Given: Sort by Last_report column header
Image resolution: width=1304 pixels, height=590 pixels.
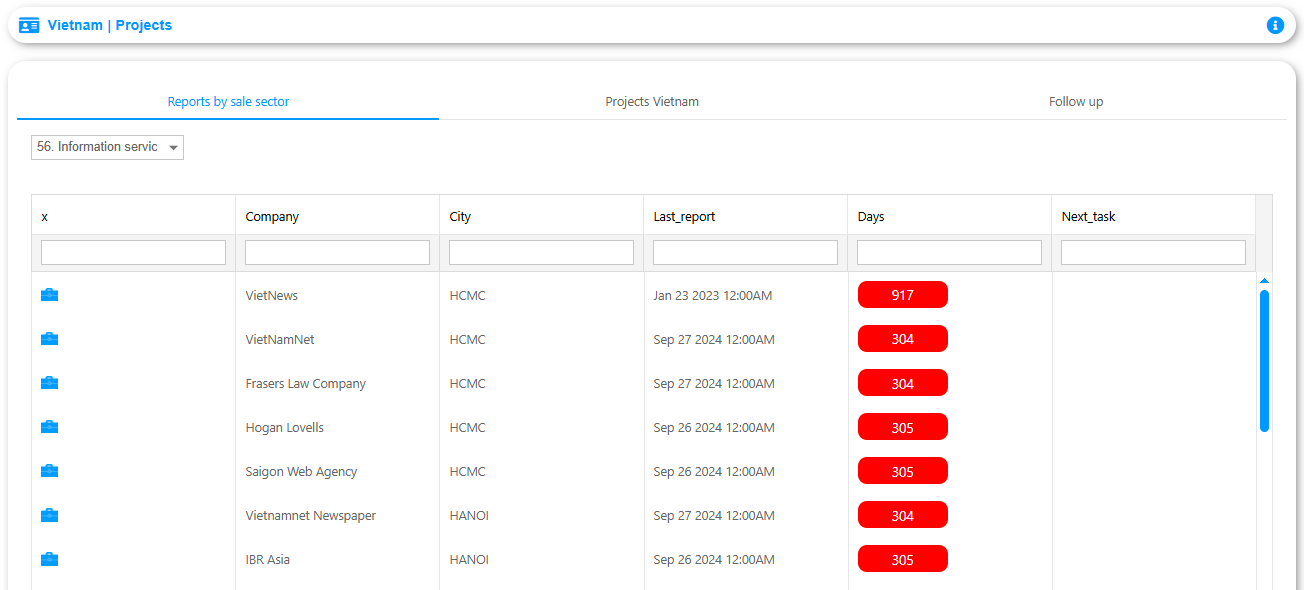Looking at the screenshot, I should tap(745, 216).
